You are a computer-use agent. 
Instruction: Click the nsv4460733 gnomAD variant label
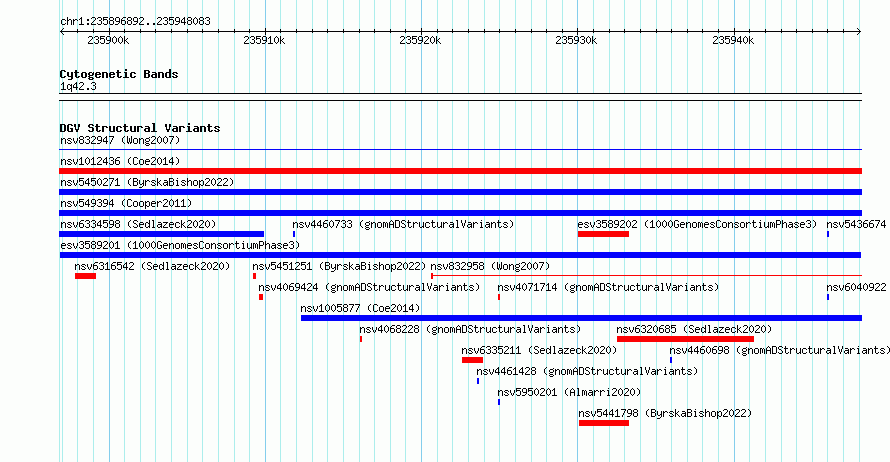(x=403, y=224)
